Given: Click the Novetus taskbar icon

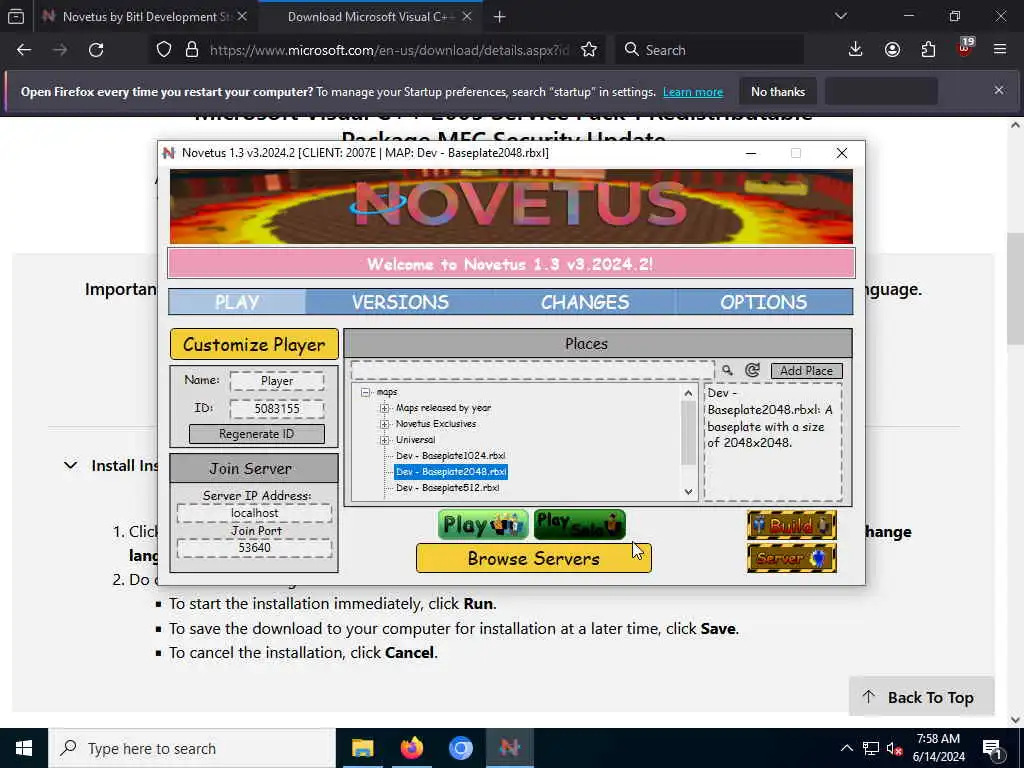Looking at the screenshot, I should coord(510,748).
